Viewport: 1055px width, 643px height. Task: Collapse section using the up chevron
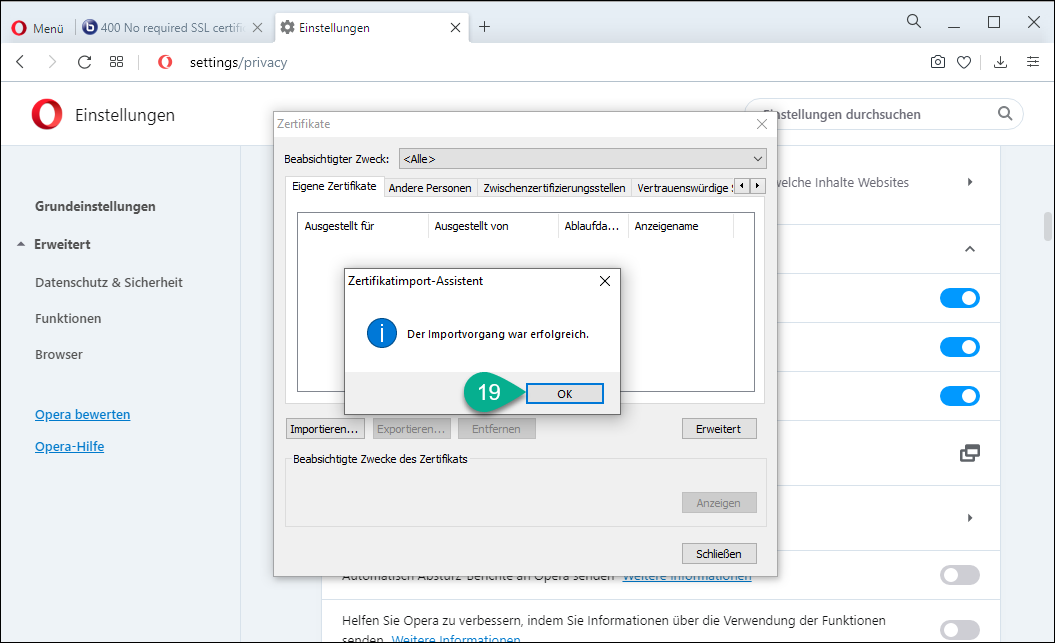[968, 249]
